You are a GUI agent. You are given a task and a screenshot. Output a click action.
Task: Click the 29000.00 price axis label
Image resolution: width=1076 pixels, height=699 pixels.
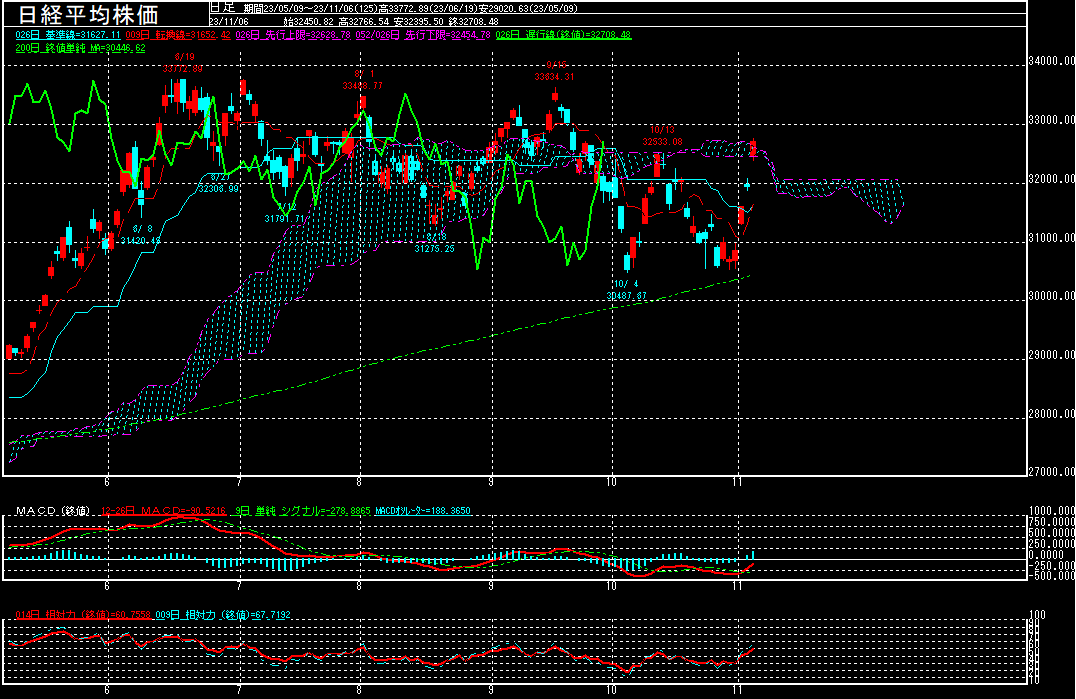click(1051, 355)
